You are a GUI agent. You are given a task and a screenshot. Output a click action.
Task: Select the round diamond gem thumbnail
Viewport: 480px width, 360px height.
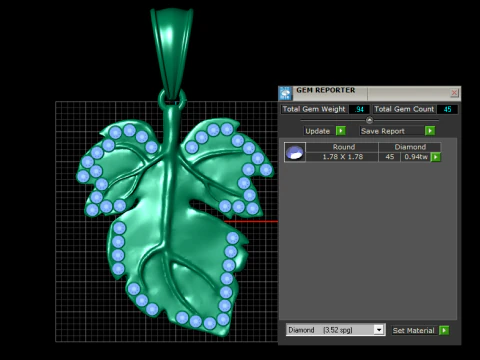(x=295, y=152)
